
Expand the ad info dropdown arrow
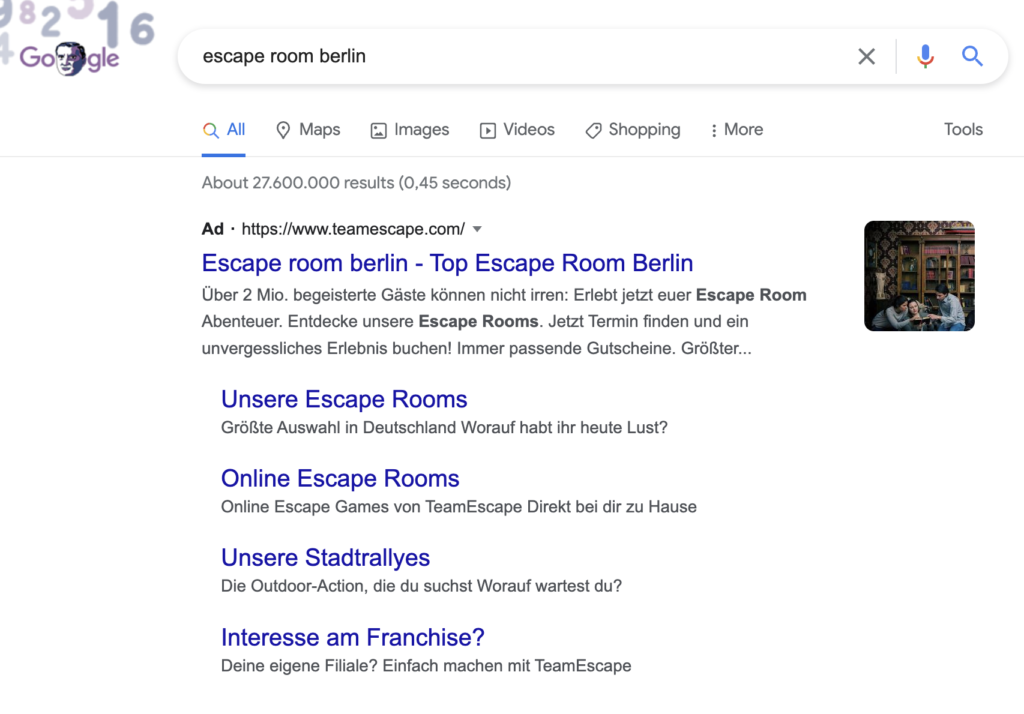pyautogui.click(x=477, y=229)
